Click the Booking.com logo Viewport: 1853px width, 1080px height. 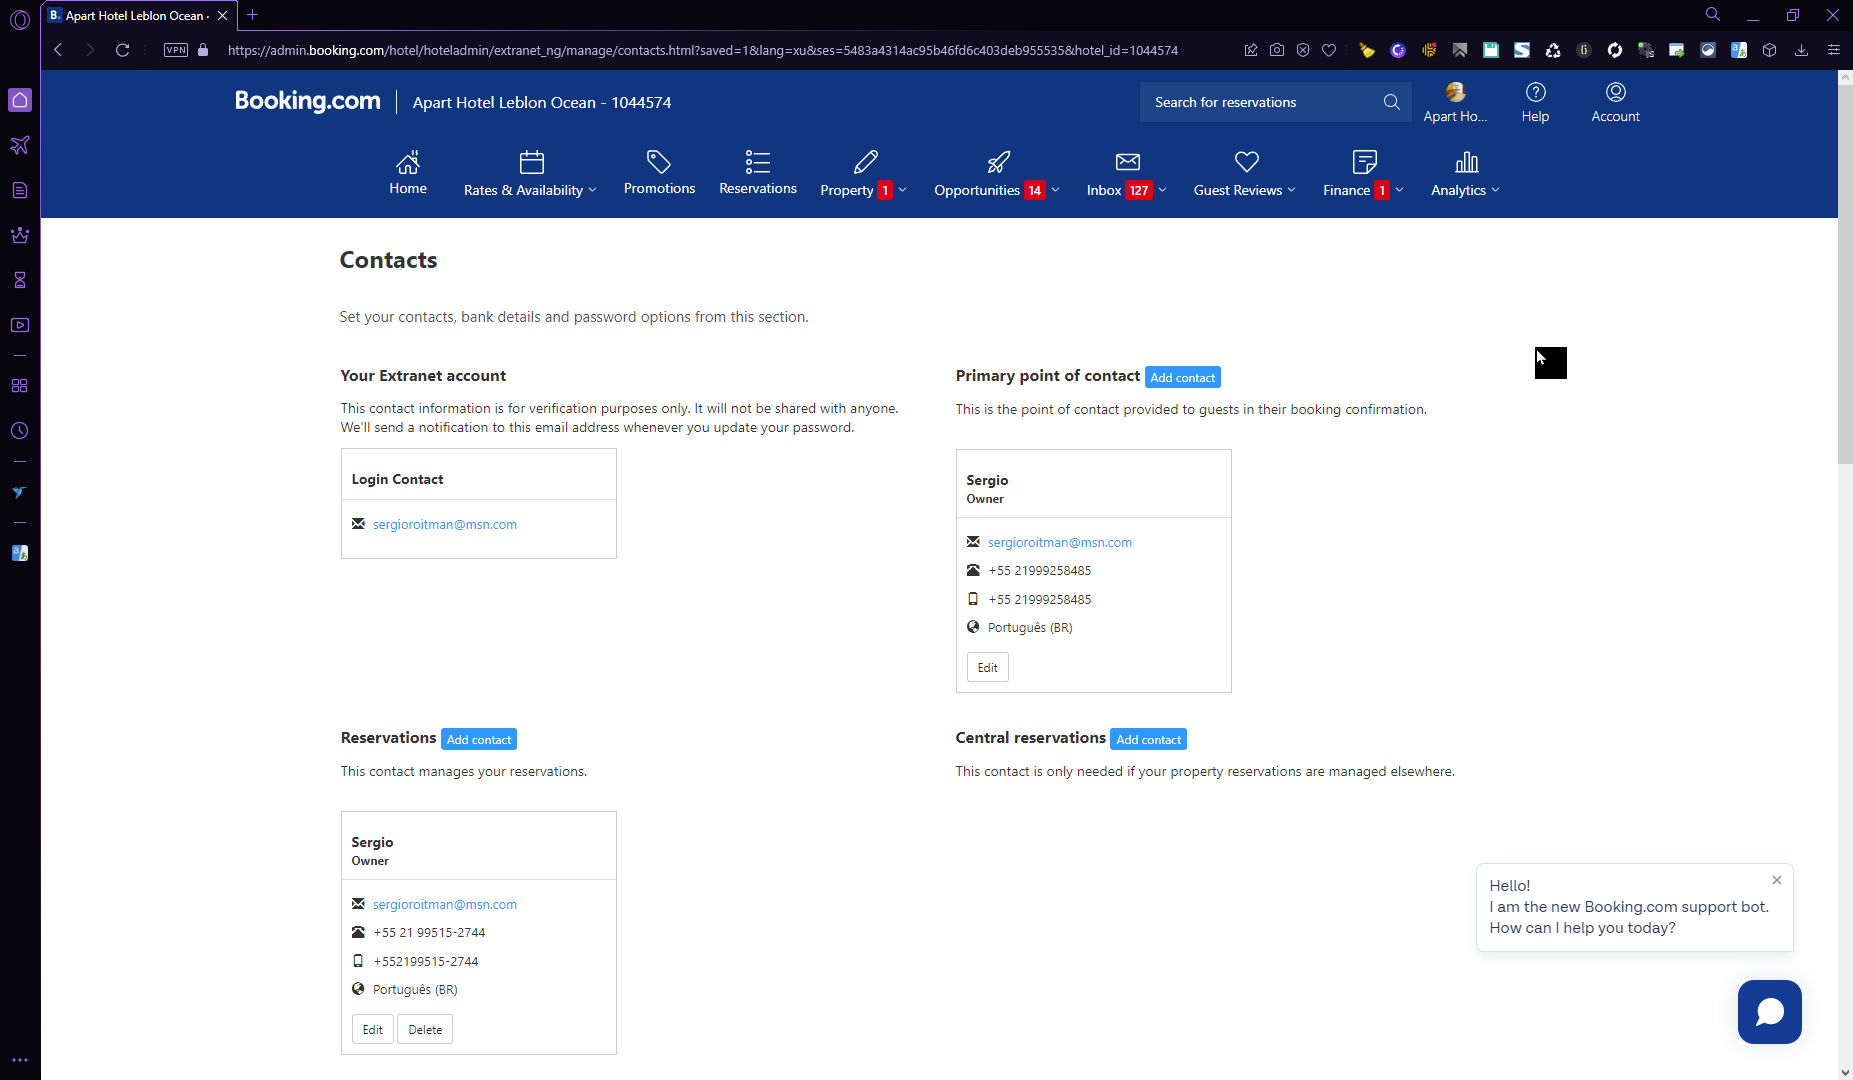pyautogui.click(x=307, y=101)
